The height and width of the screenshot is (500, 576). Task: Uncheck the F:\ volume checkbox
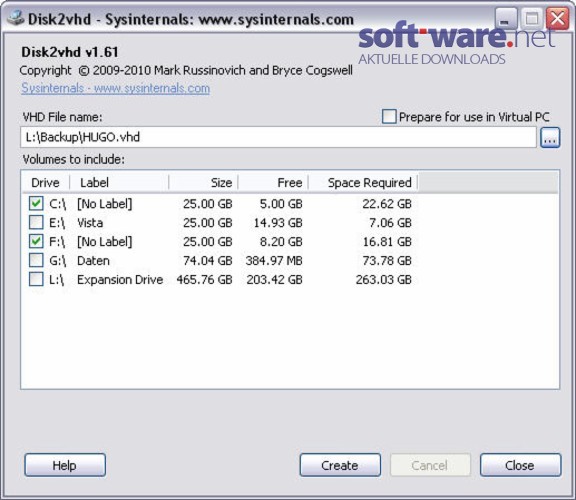(x=36, y=241)
